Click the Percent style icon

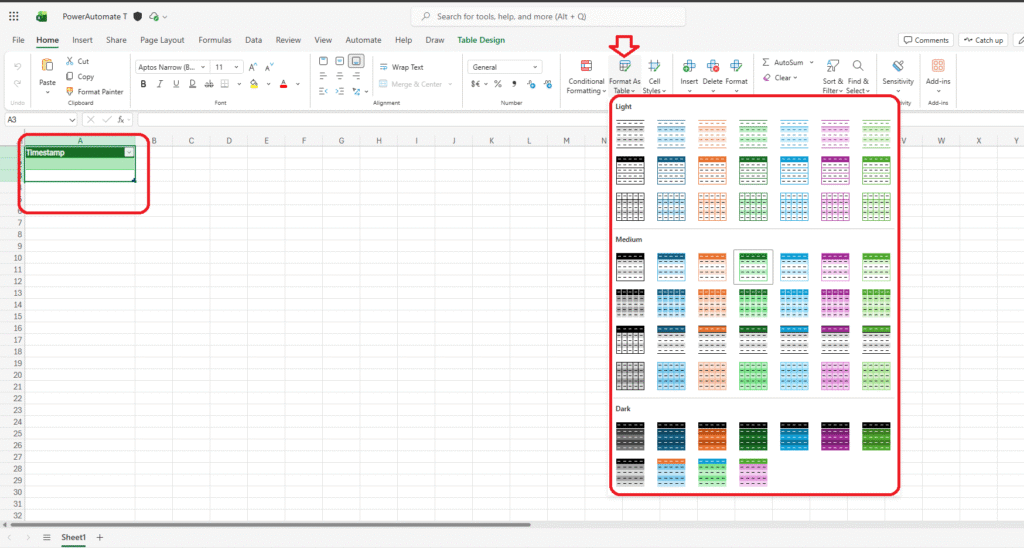point(498,84)
